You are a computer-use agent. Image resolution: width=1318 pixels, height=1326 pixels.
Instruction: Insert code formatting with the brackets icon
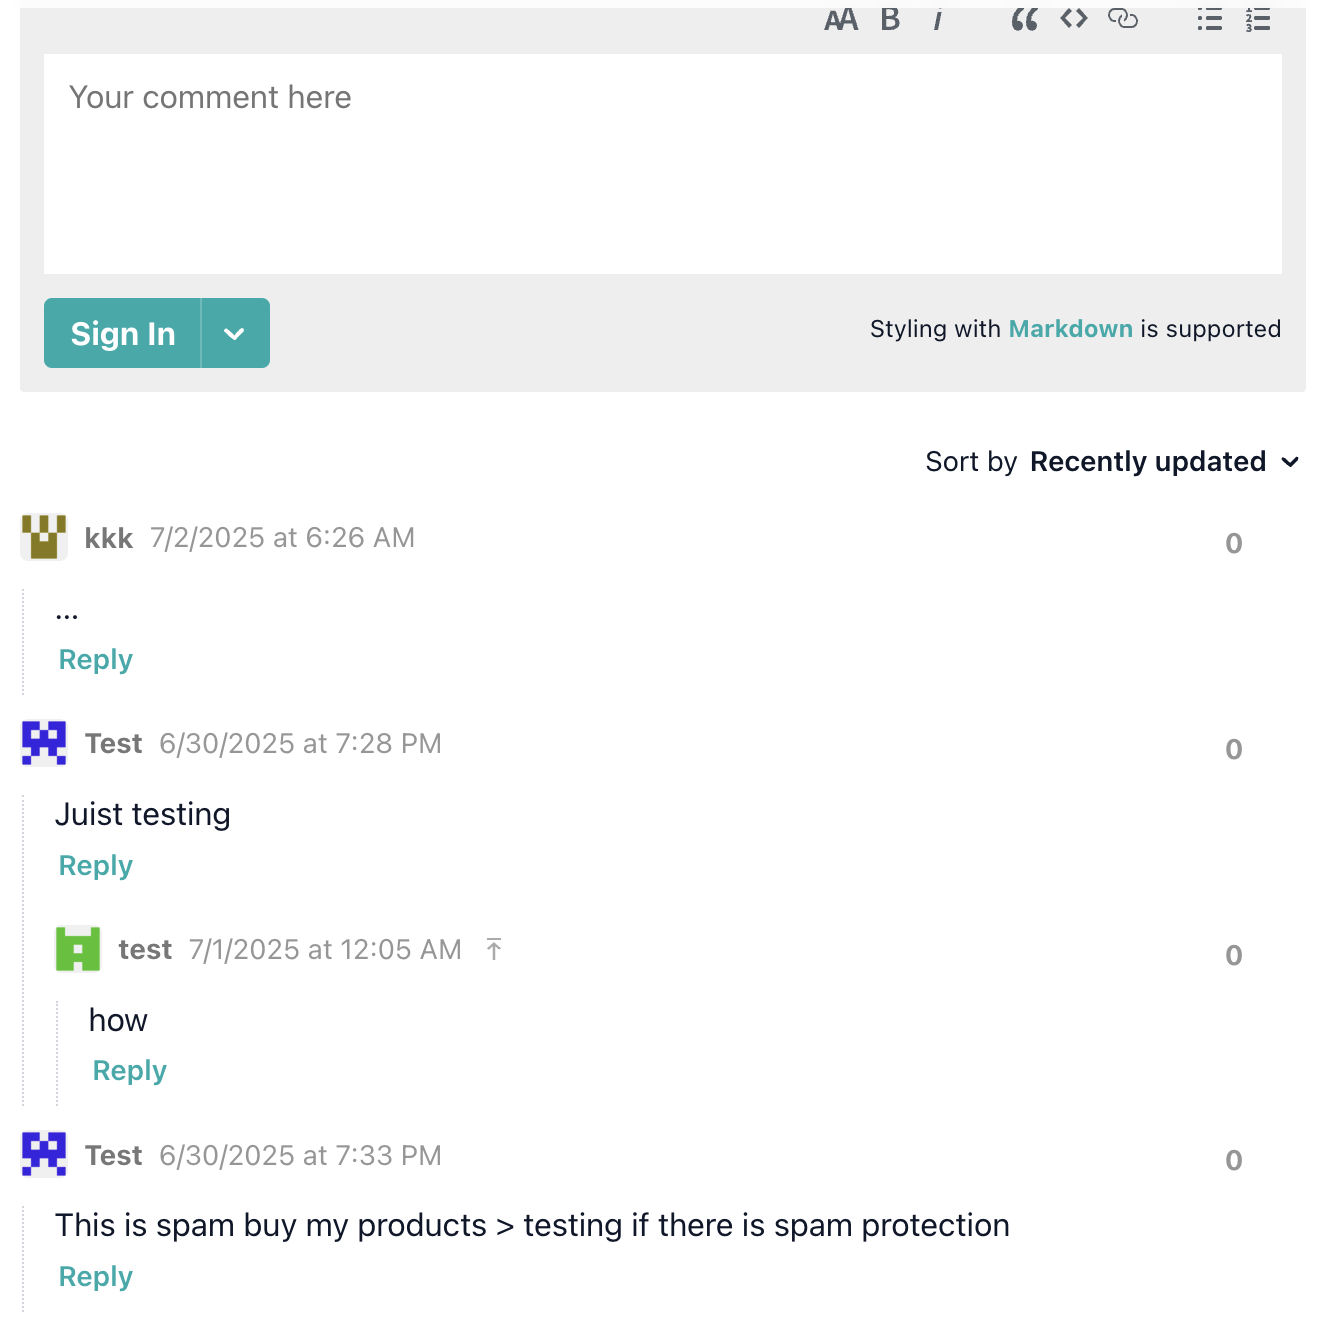pyautogui.click(x=1074, y=19)
